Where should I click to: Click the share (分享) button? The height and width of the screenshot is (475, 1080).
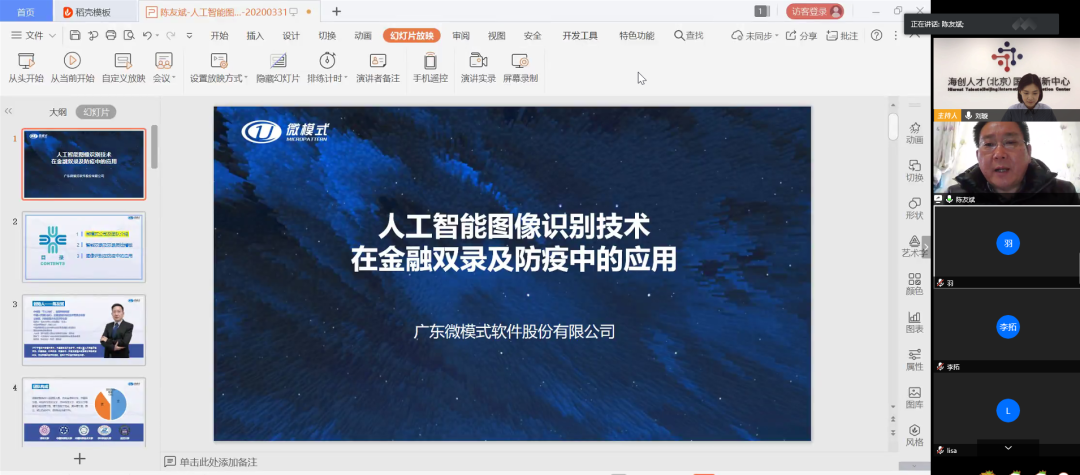(802, 36)
